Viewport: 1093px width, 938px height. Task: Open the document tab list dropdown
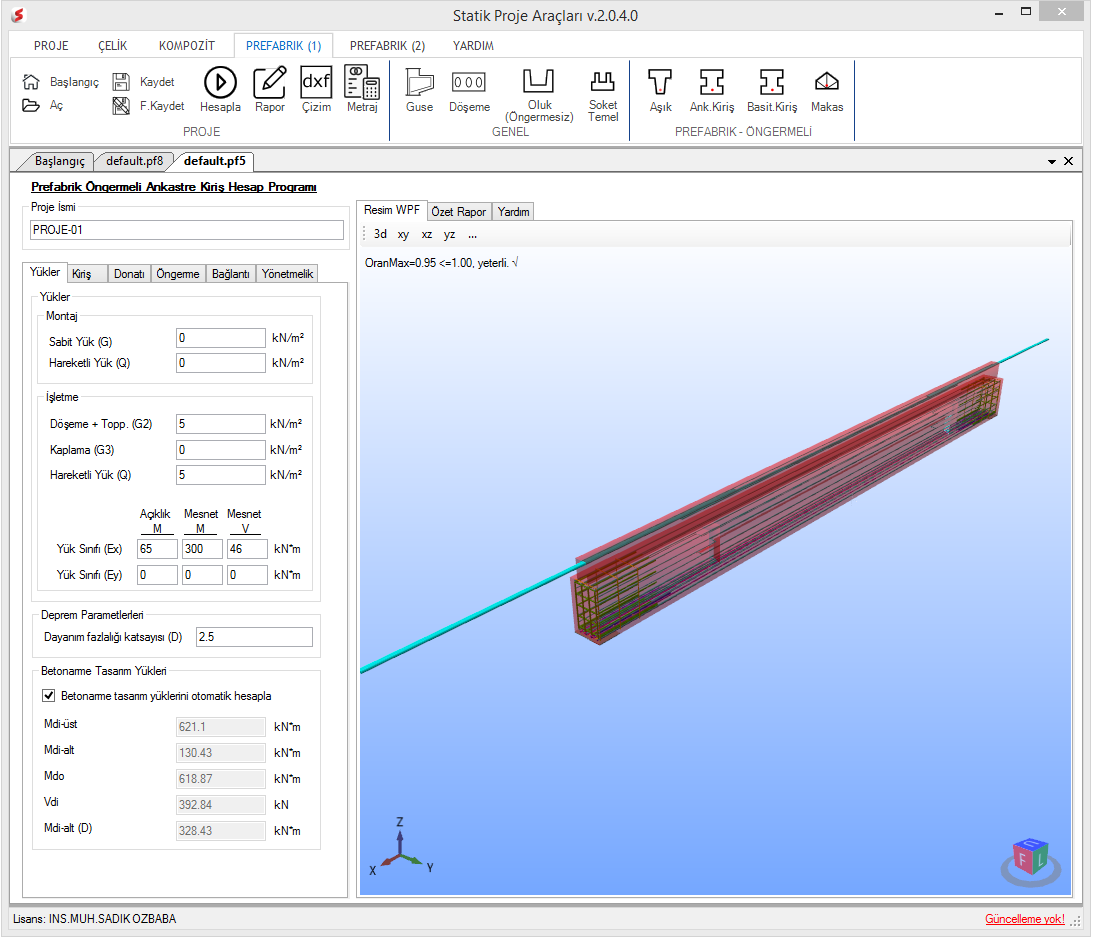(1052, 162)
